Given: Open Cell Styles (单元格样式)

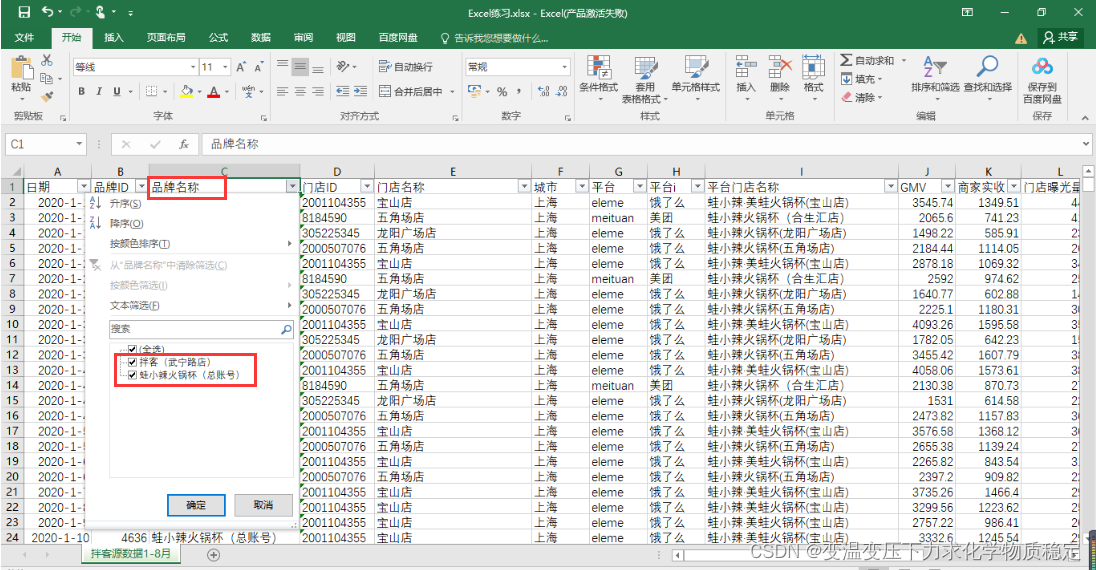Looking at the screenshot, I should tap(695, 78).
